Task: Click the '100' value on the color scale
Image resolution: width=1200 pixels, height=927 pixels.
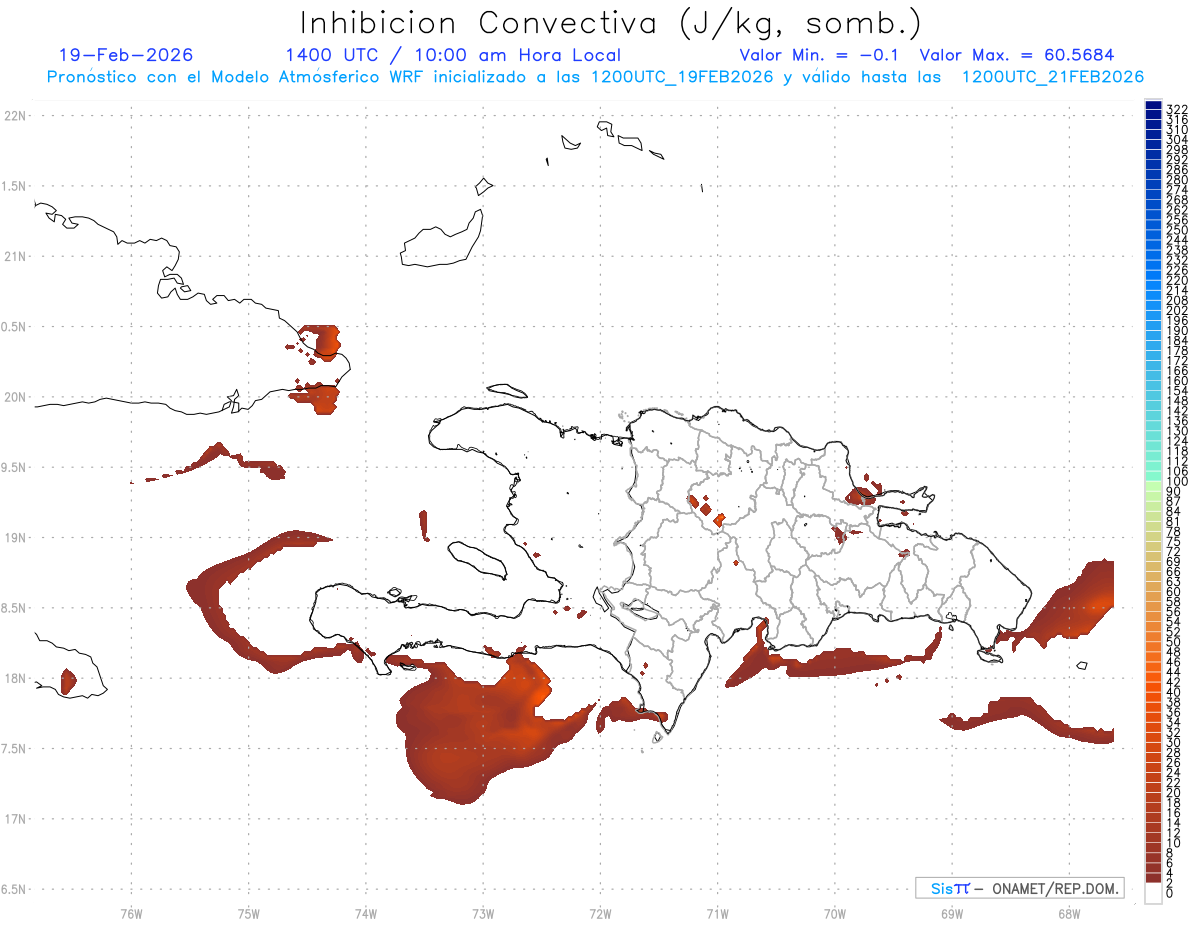Action: pyautogui.click(x=1177, y=482)
